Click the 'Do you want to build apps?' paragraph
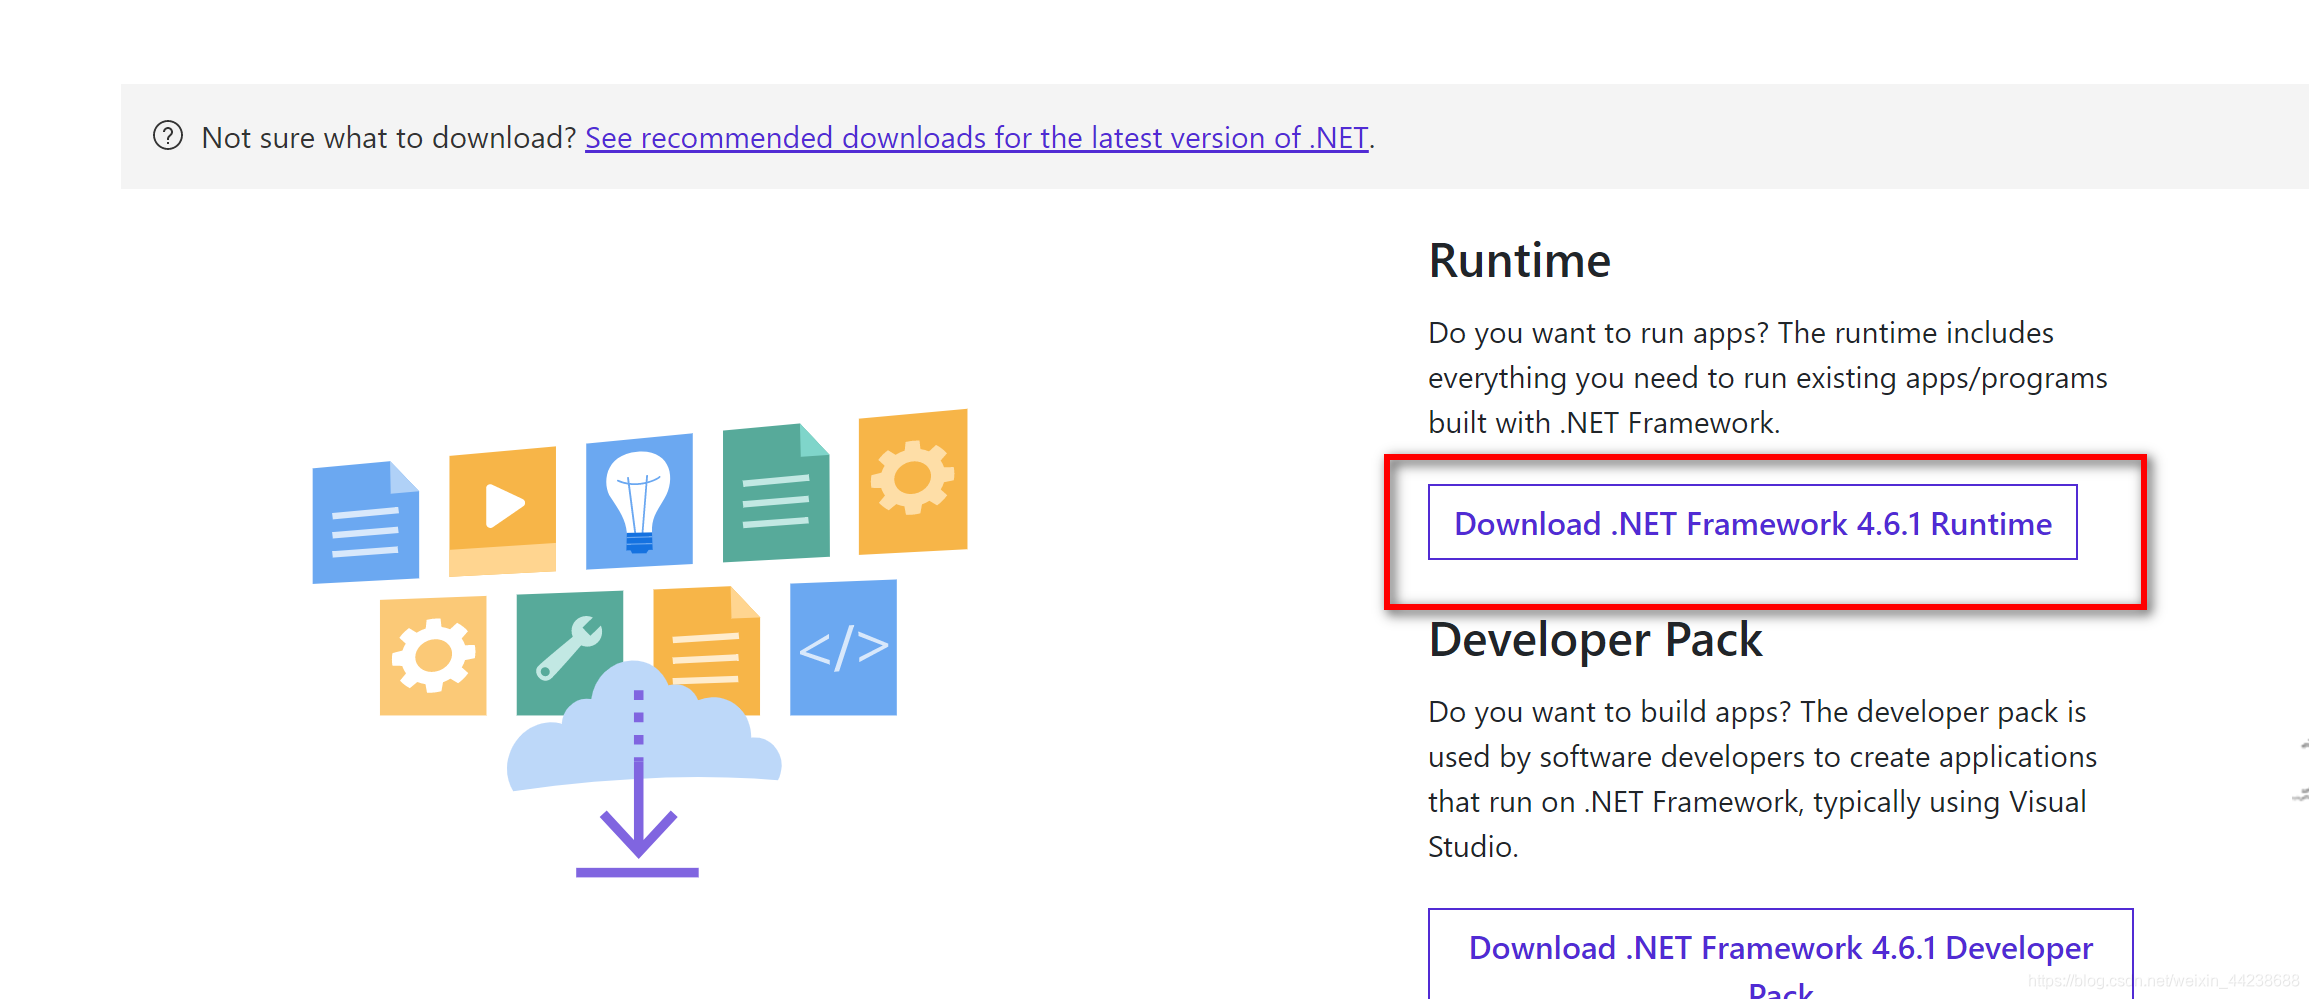This screenshot has height=999, width=2309. pyautogui.click(x=1762, y=779)
